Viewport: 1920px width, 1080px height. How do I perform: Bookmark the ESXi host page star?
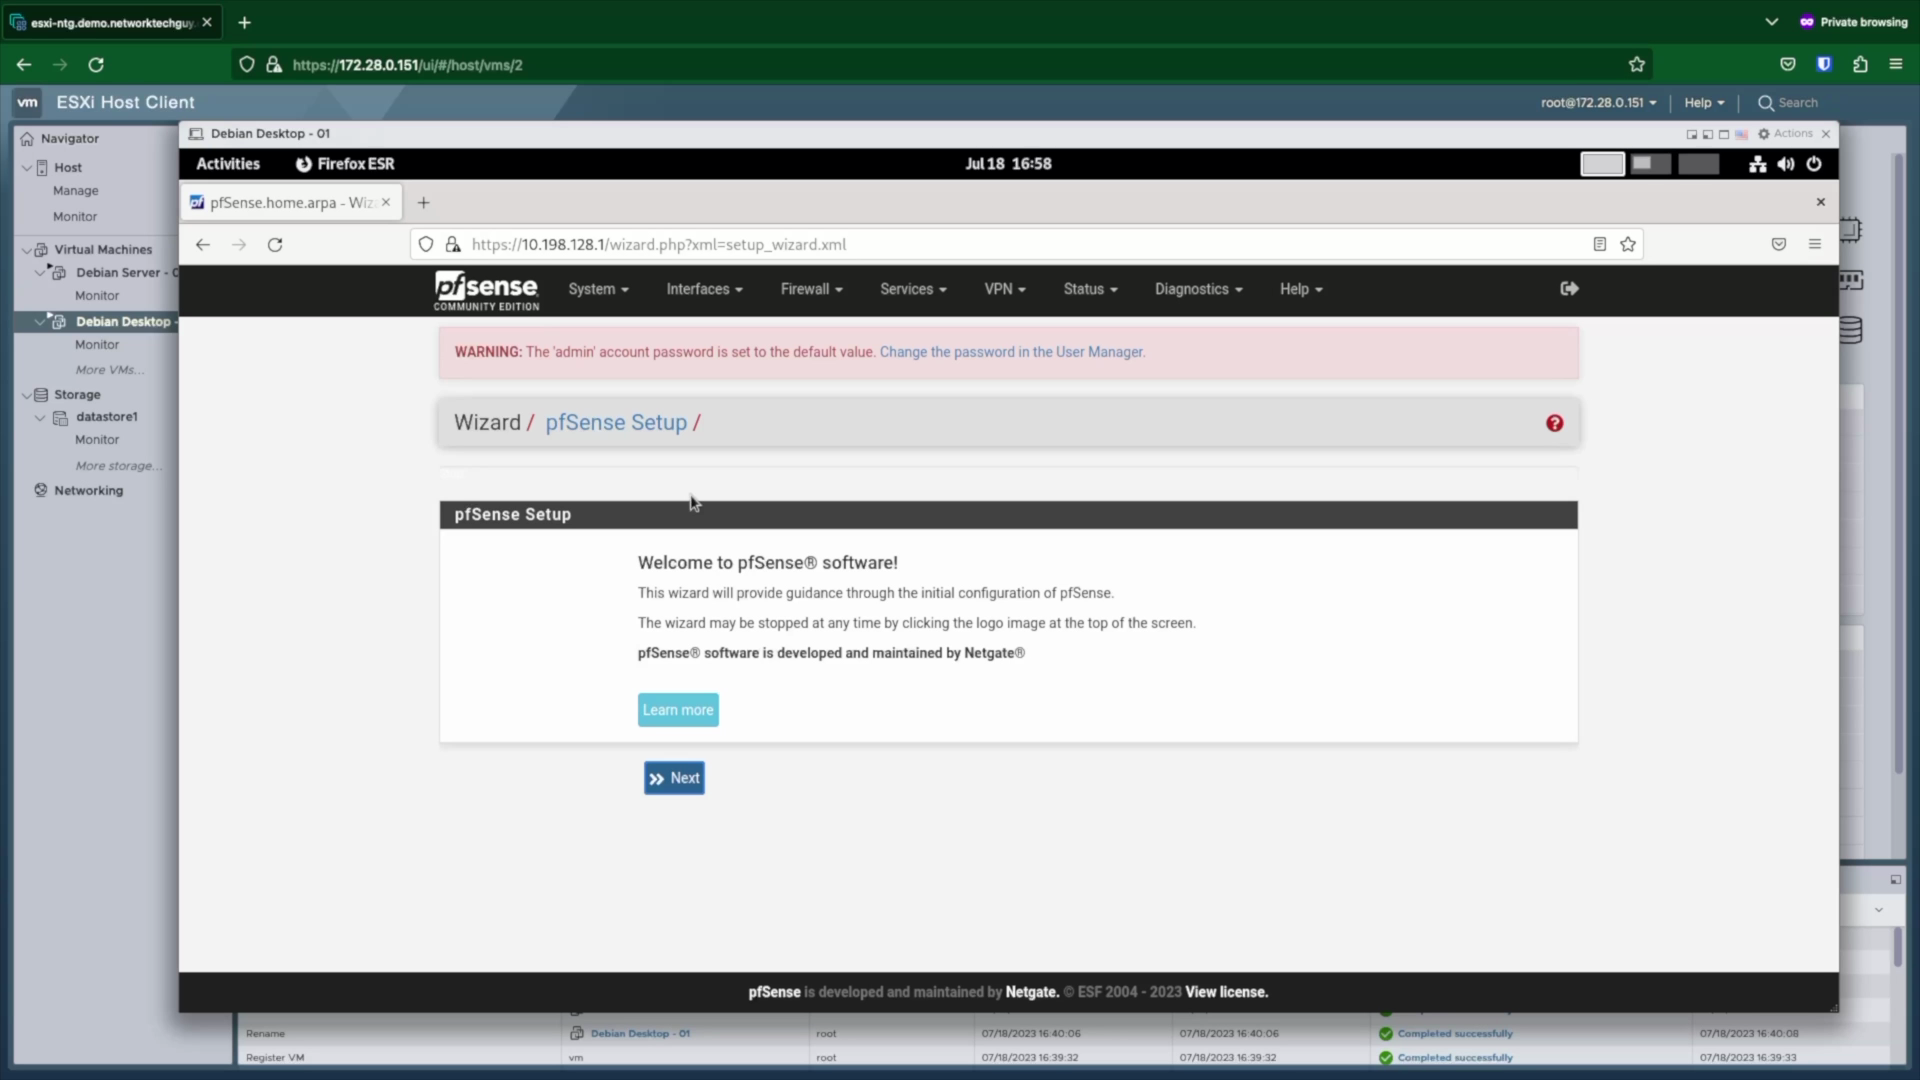pos(1636,65)
